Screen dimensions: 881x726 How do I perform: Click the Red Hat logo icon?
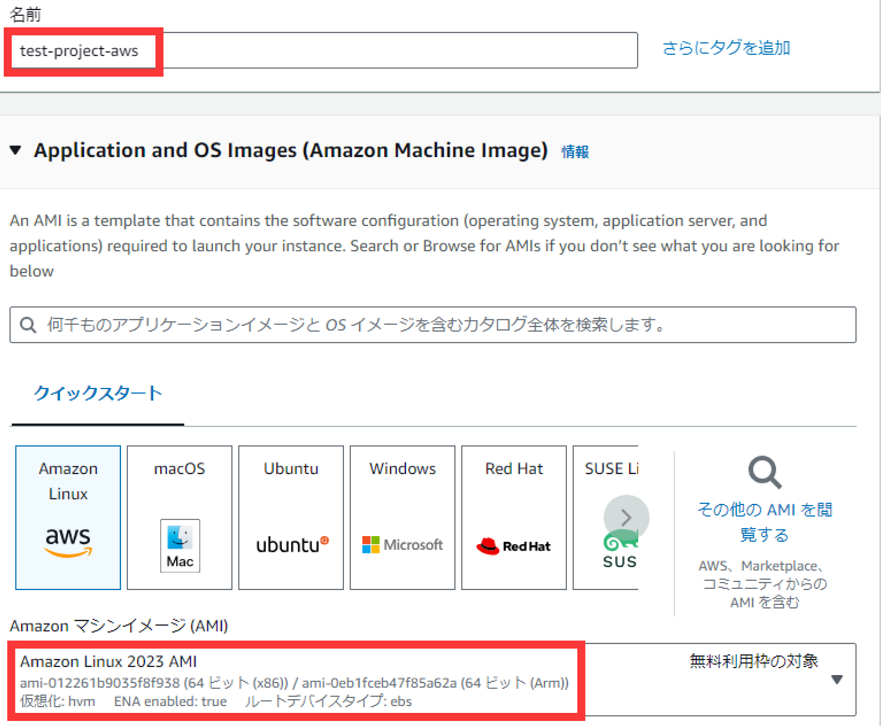[514, 546]
